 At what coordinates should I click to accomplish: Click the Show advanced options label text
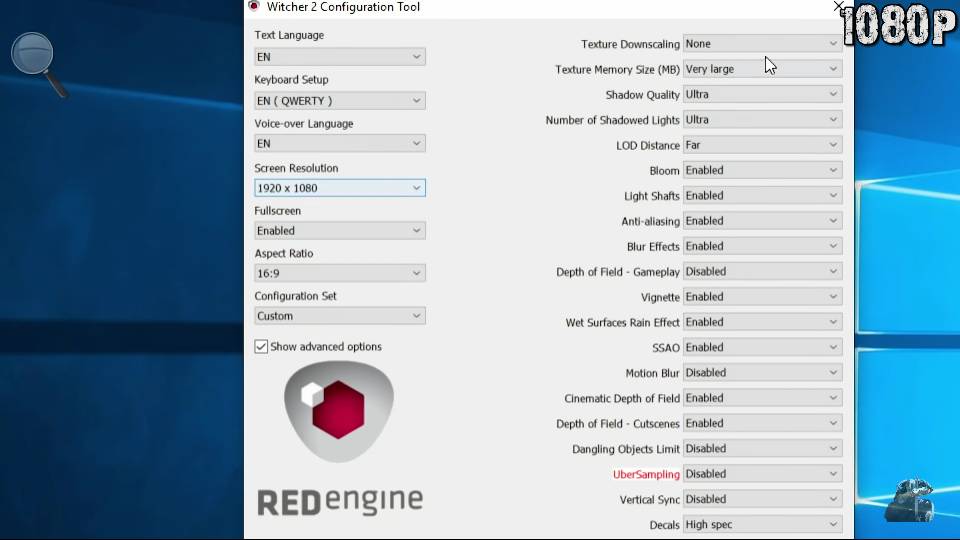click(326, 347)
